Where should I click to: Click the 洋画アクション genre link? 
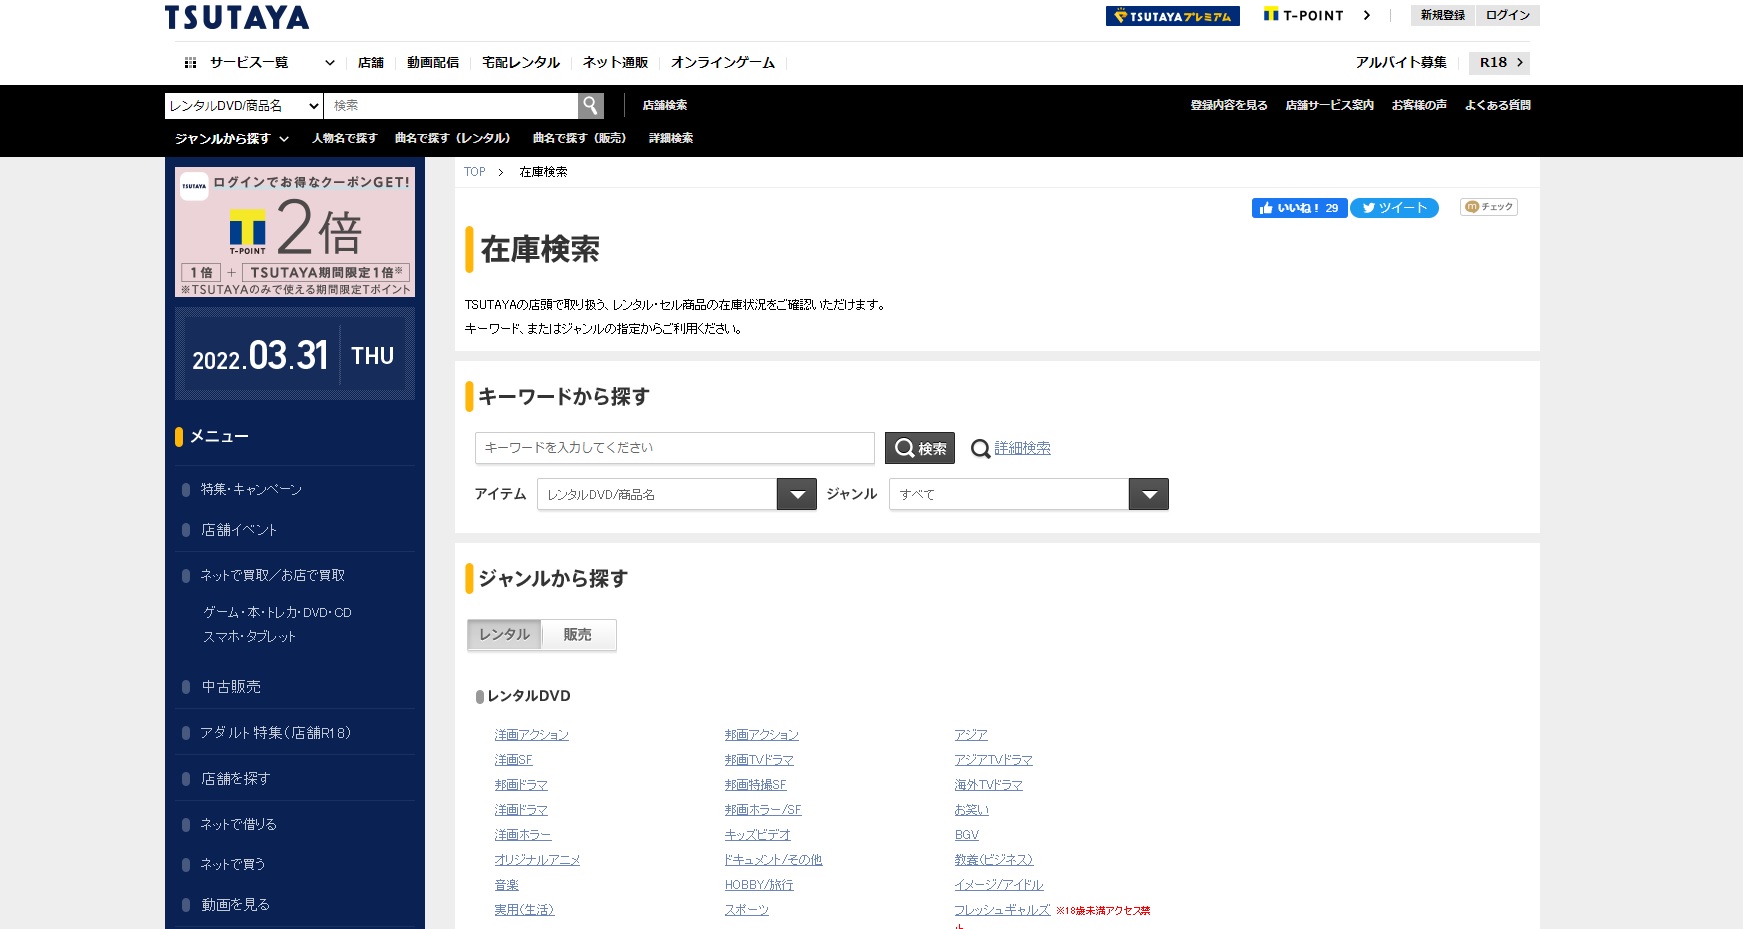point(531,735)
